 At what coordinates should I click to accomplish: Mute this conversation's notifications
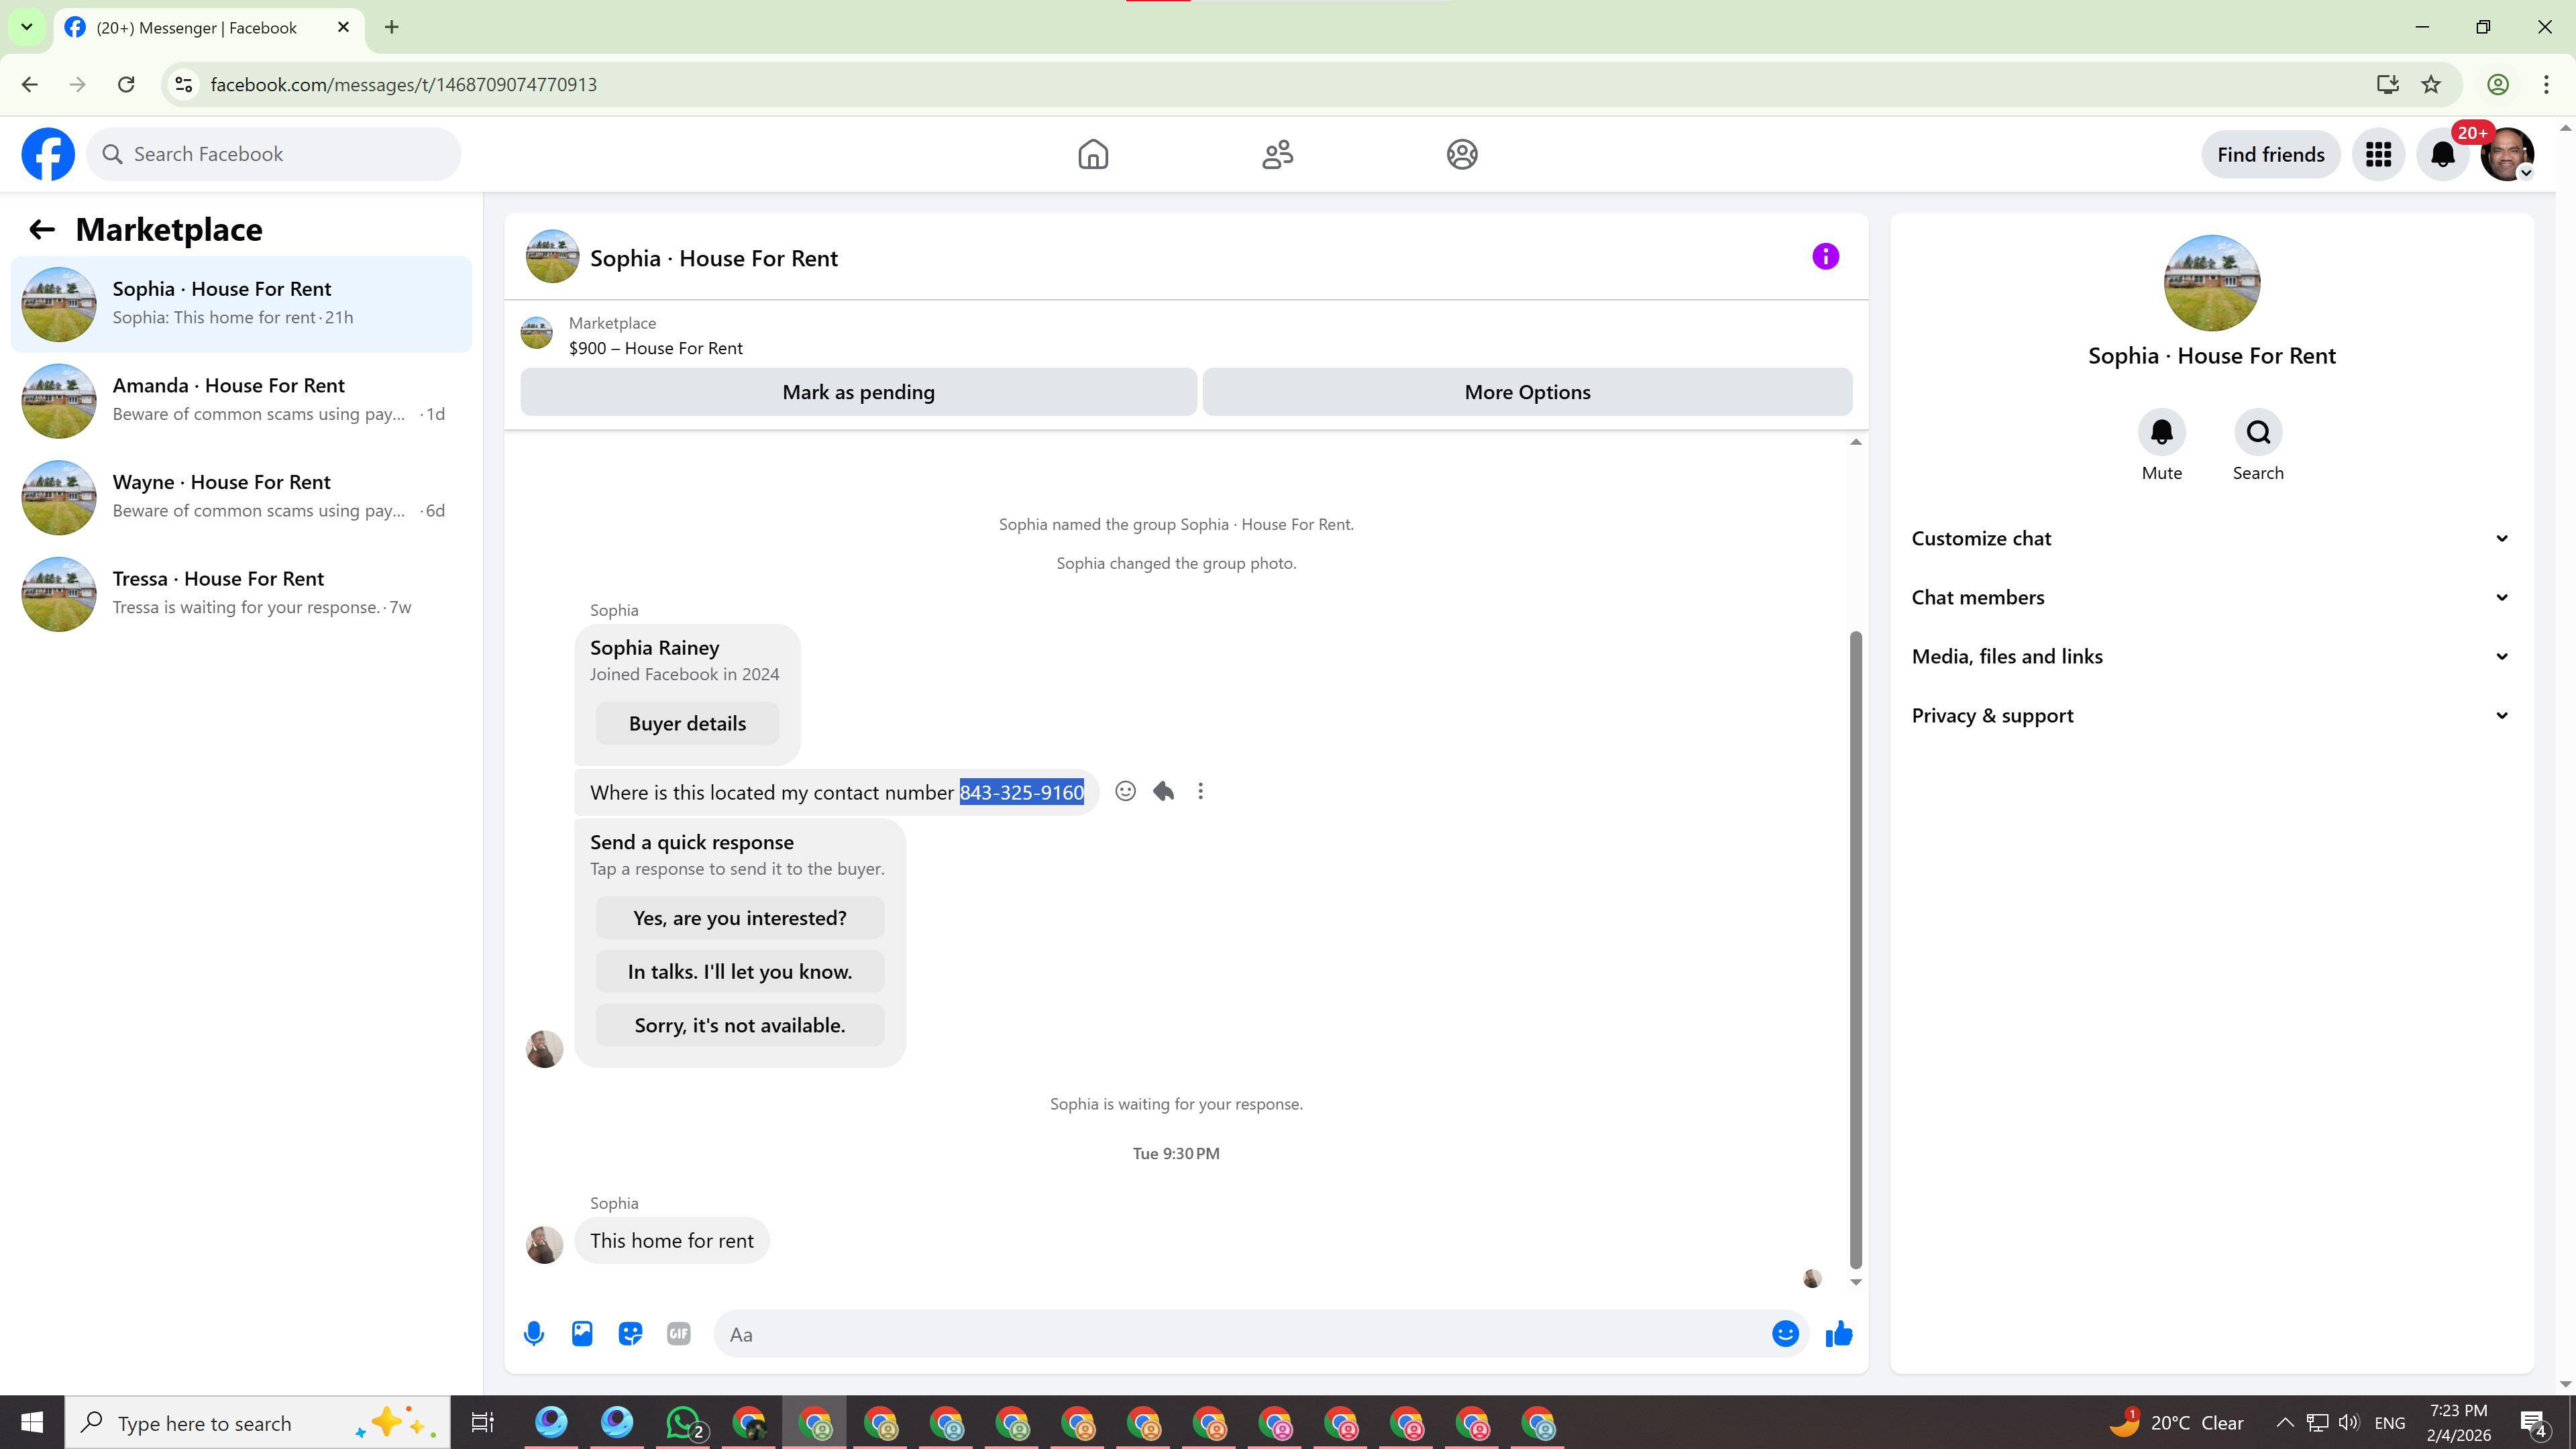coord(2161,433)
